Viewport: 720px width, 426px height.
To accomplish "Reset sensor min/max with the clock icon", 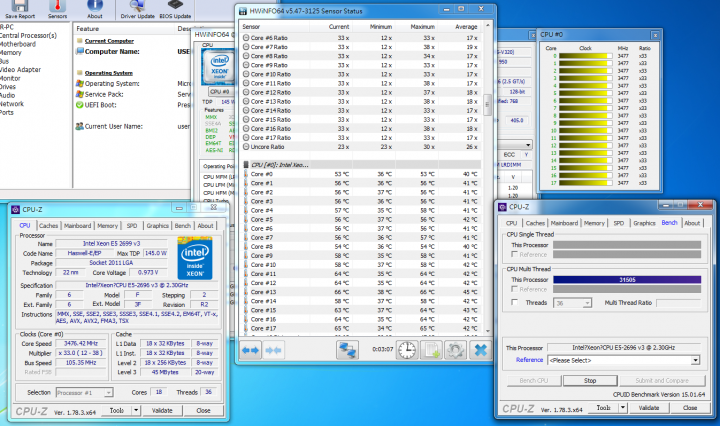I will [x=407, y=350].
